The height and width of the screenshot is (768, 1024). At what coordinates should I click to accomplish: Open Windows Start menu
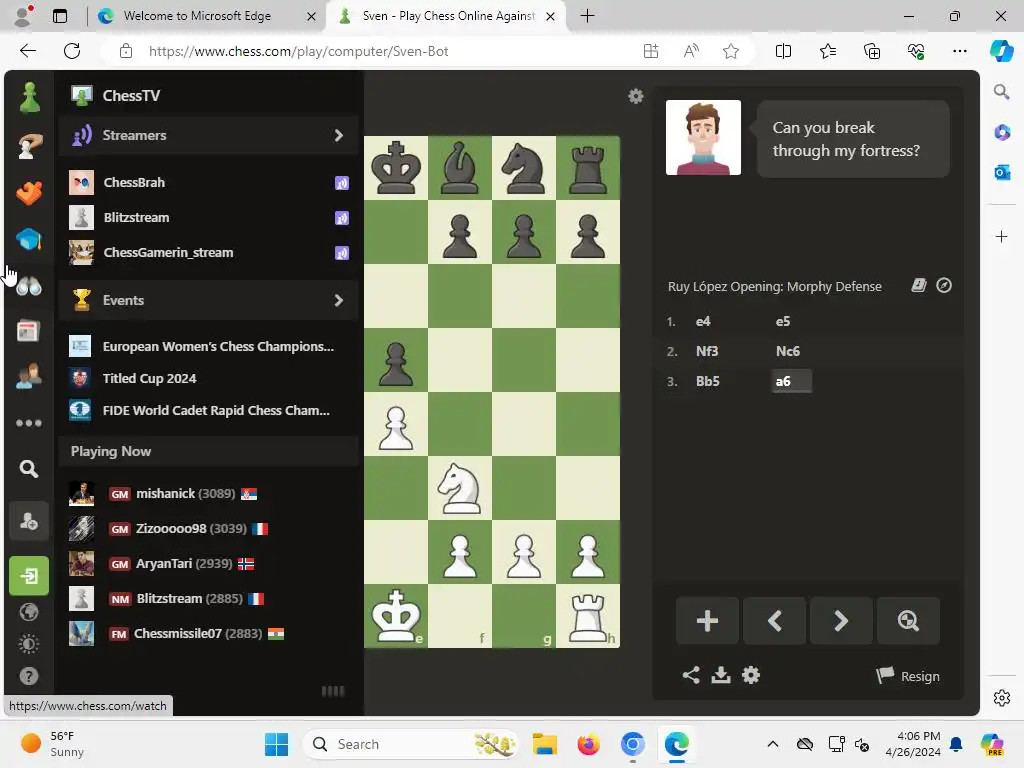276,744
